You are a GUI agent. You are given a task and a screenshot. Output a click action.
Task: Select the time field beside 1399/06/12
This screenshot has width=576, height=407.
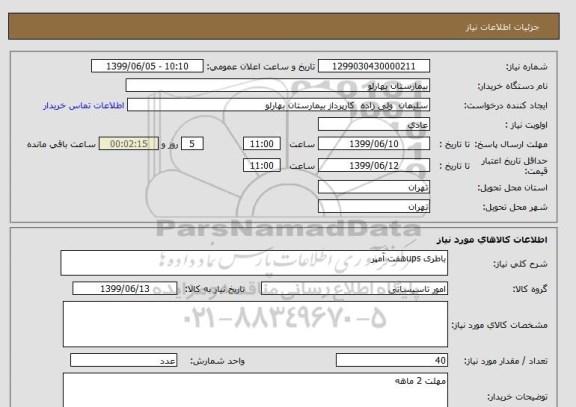click(x=262, y=165)
